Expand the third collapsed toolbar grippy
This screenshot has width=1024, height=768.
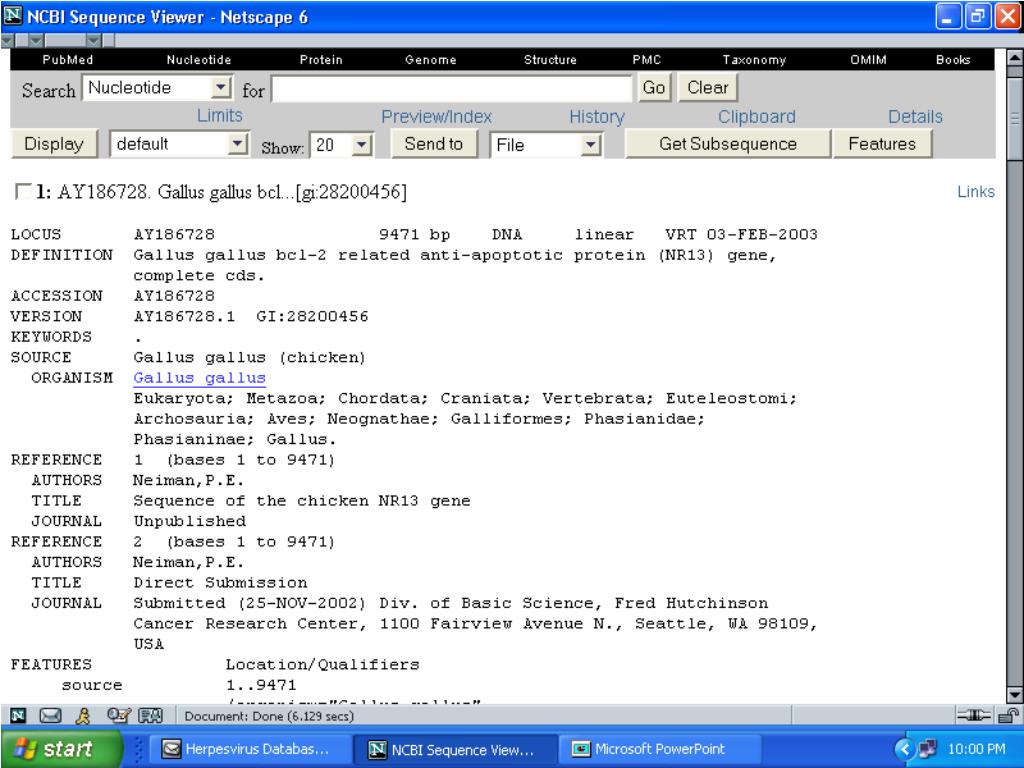[x=93, y=40]
